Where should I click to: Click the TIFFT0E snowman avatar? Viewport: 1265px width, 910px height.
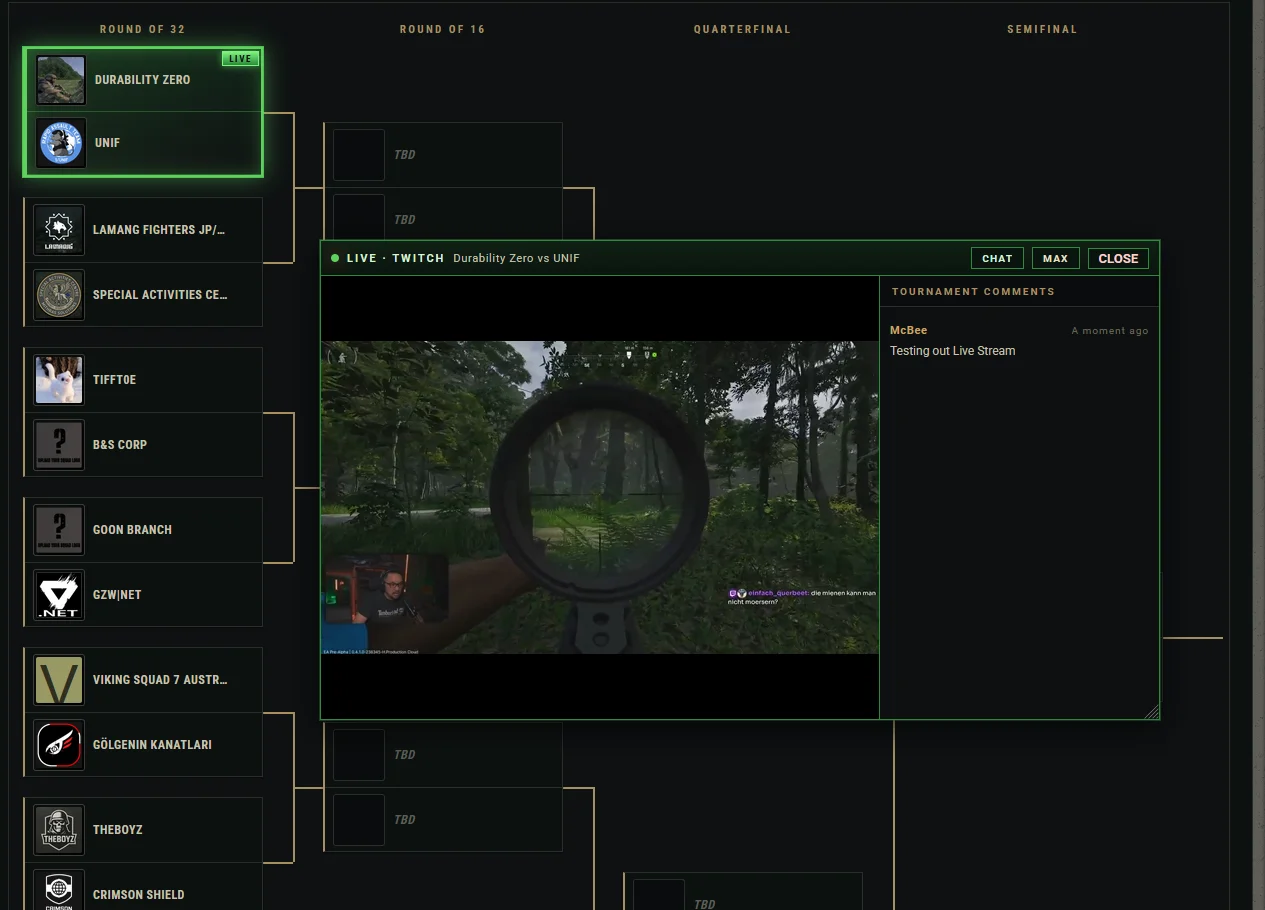(x=59, y=380)
